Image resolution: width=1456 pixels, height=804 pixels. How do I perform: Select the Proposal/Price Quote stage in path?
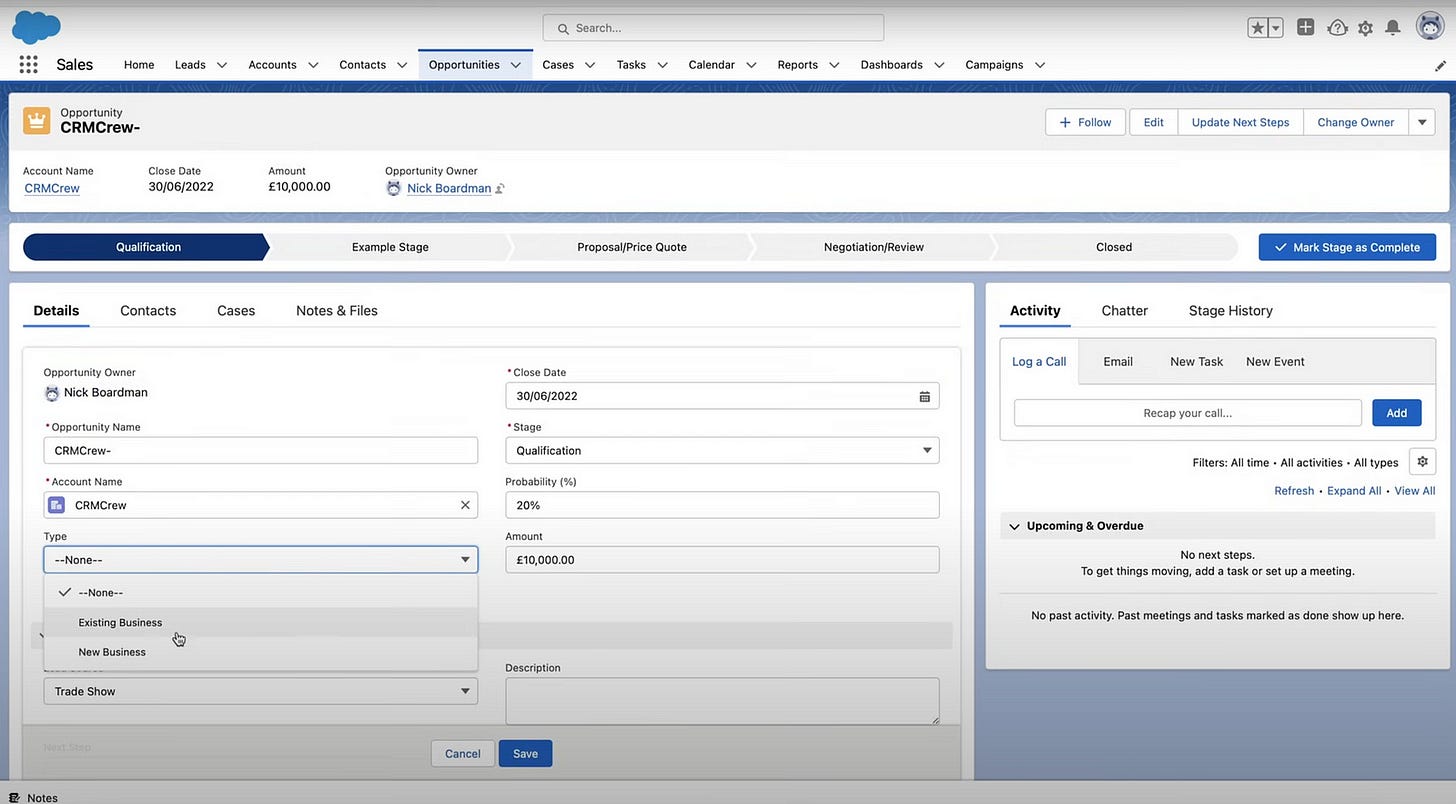coord(632,247)
